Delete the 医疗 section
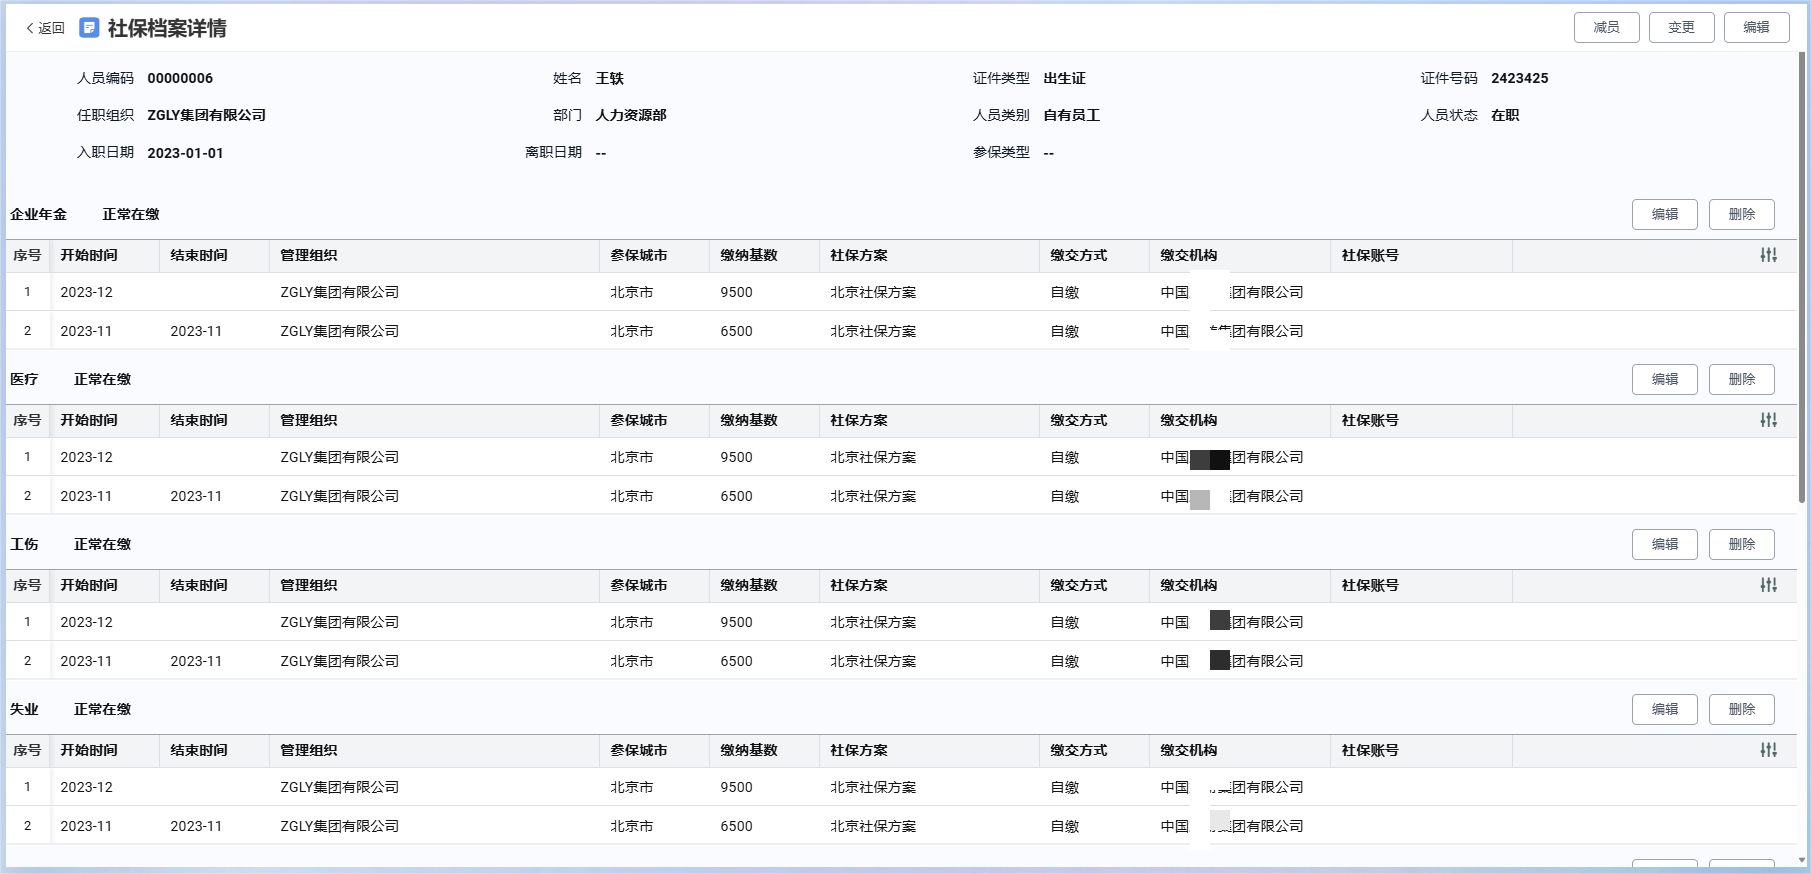Screen dimensions: 1811x874 point(1741,379)
